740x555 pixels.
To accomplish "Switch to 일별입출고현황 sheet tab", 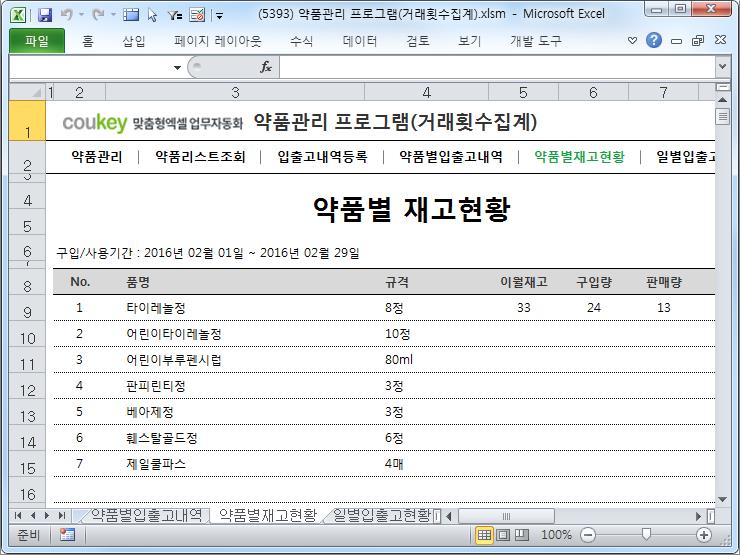I will [x=381, y=515].
